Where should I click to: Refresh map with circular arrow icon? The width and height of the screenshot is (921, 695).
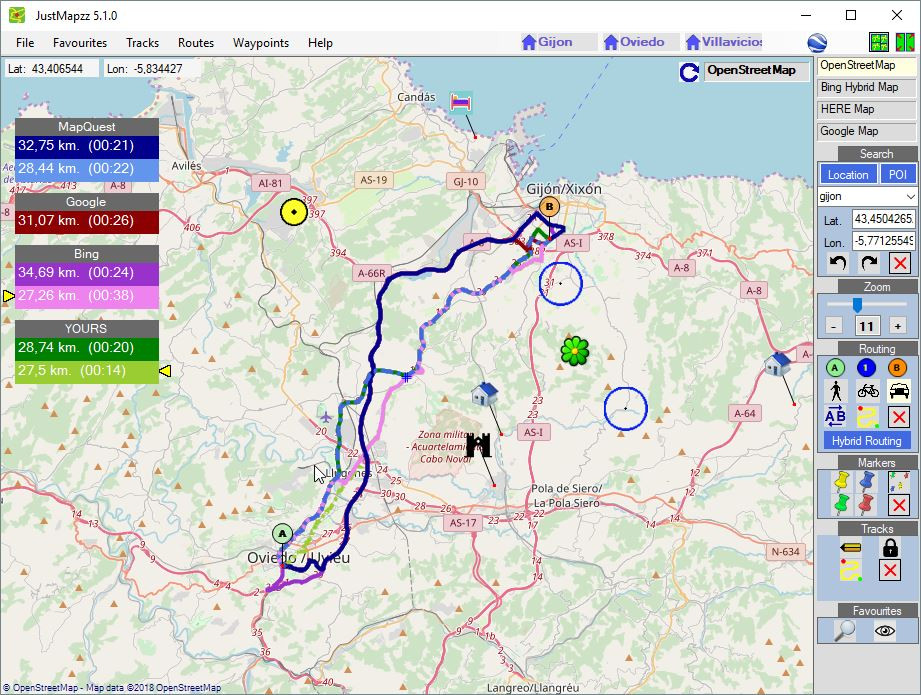click(x=688, y=72)
